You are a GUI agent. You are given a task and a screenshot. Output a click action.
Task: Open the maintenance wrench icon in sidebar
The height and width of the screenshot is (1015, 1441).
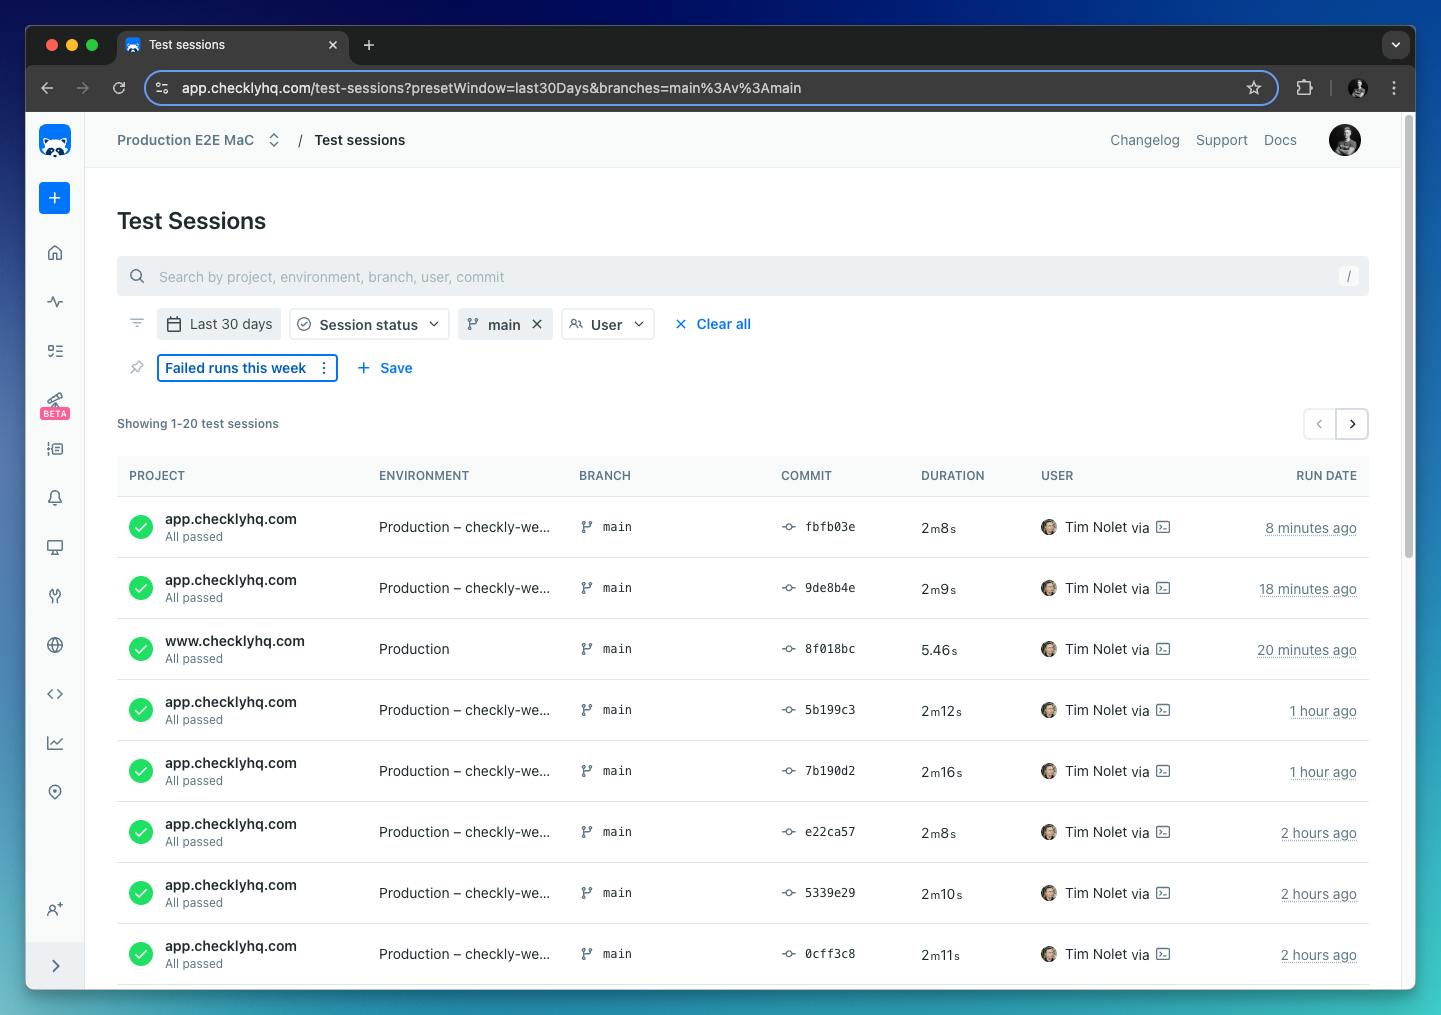tap(55, 596)
